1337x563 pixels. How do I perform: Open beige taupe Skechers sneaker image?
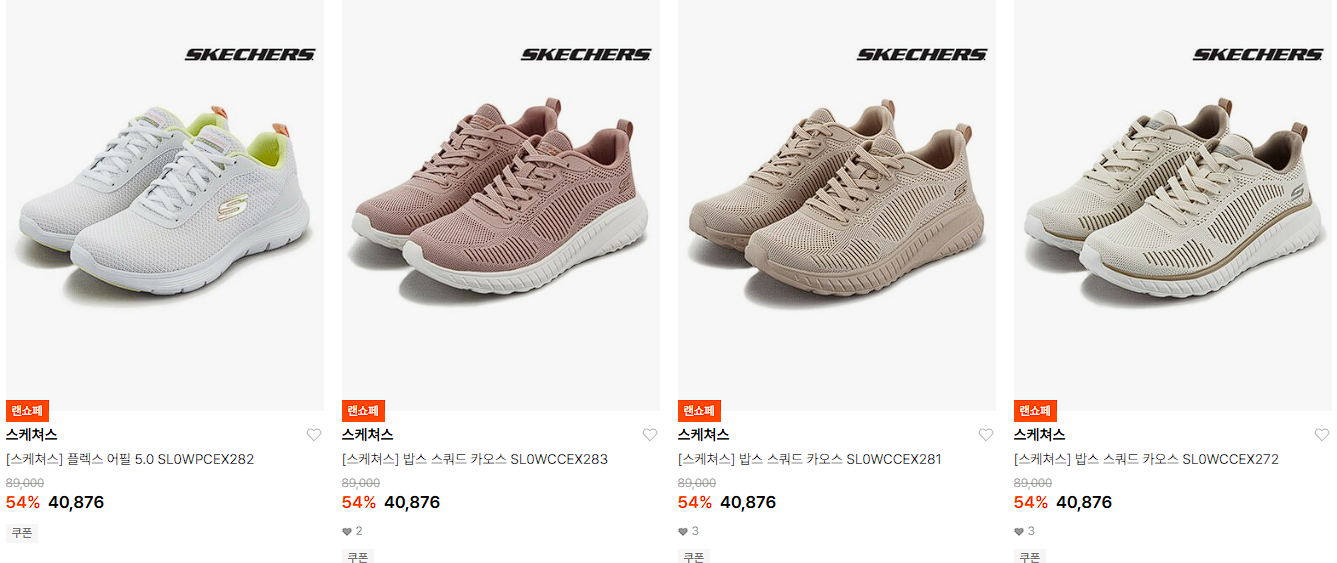pos(837,205)
